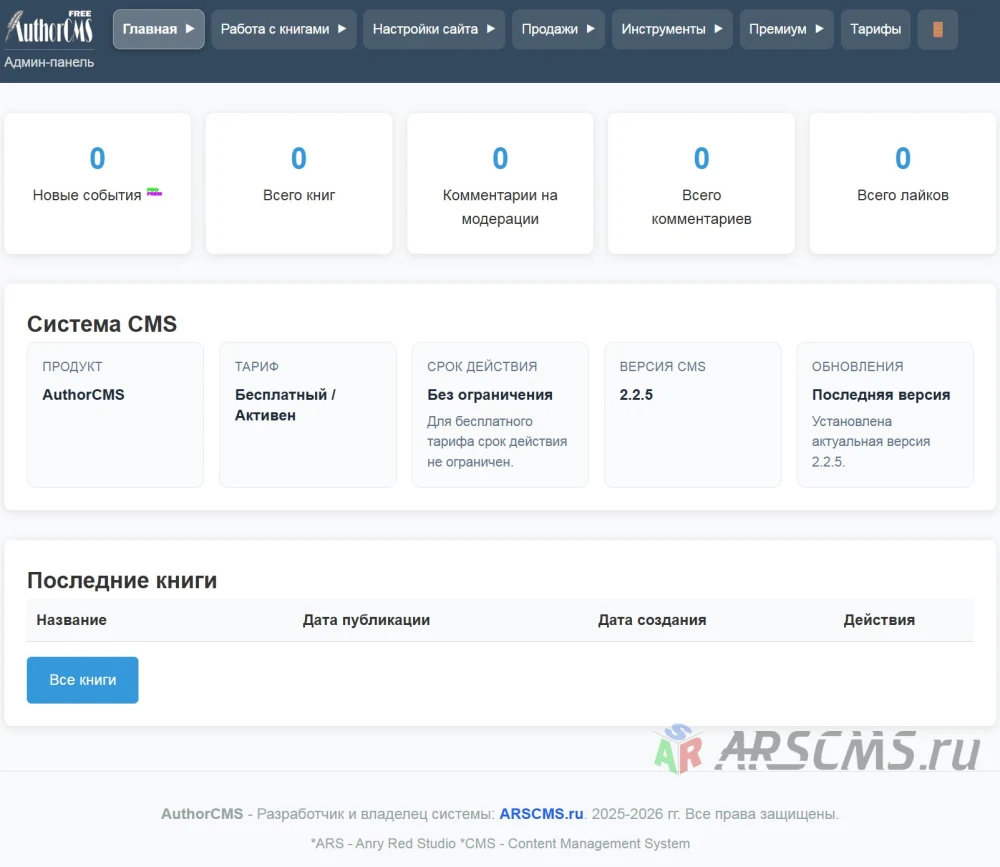Screen dimensions: 1000x867
Task: Click the Название column header
Action: [x=71, y=620]
